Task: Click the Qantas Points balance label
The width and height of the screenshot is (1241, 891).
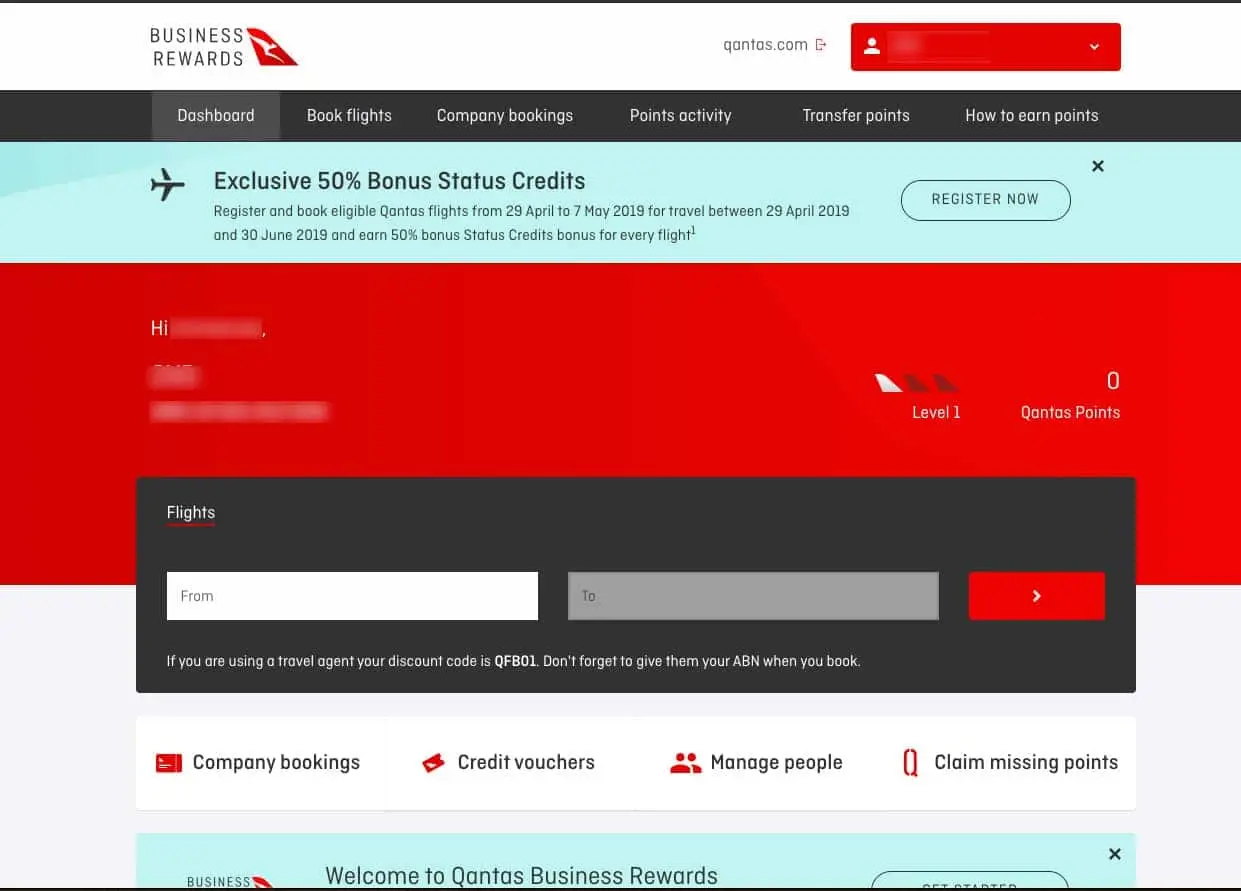Action: [1070, 412]
